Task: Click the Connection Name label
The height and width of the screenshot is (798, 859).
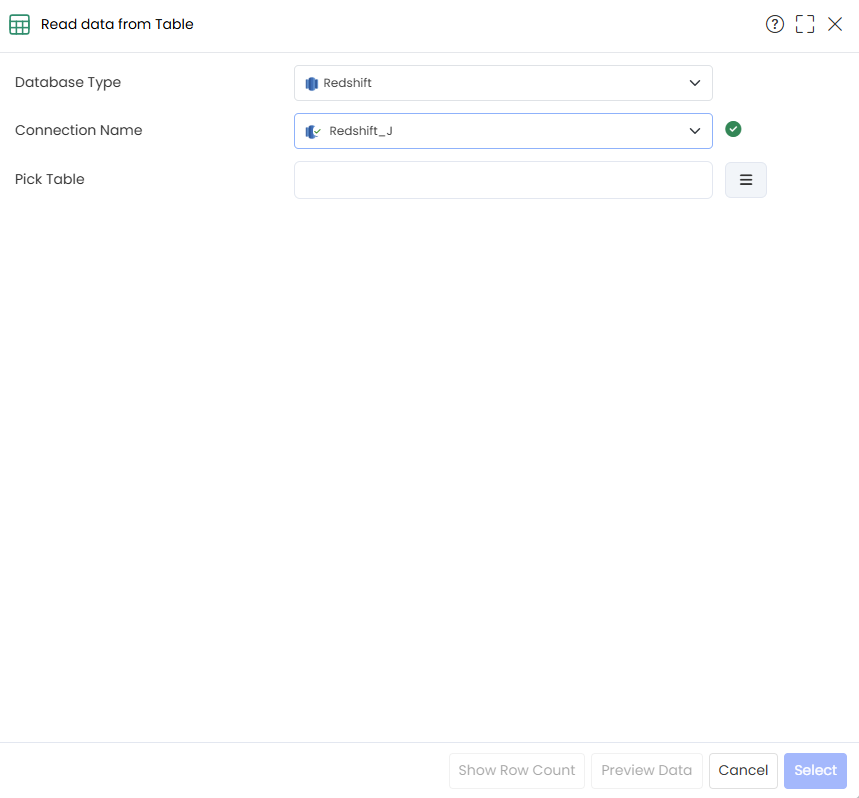Action: (78, 130)
